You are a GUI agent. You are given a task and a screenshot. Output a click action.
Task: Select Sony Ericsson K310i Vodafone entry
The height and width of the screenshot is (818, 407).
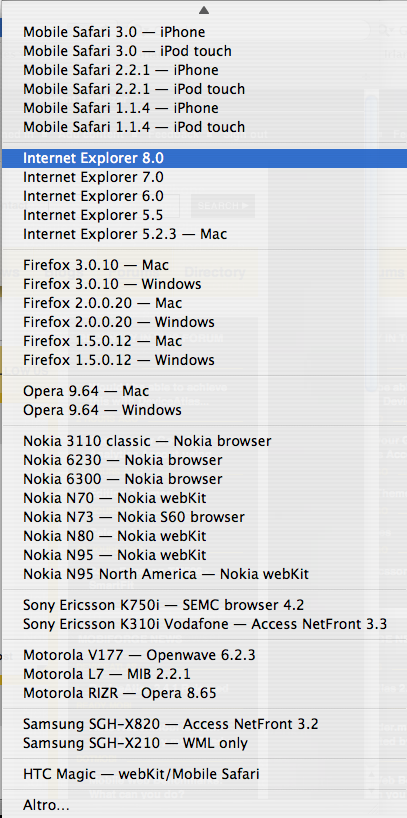pyautogui.click(x=204, y=624)
